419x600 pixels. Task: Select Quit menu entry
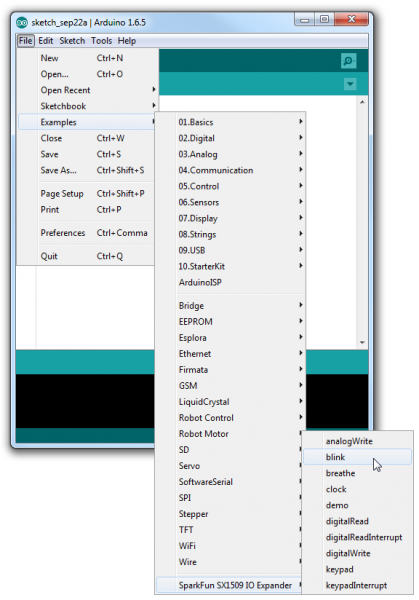[x=86, y=256]
